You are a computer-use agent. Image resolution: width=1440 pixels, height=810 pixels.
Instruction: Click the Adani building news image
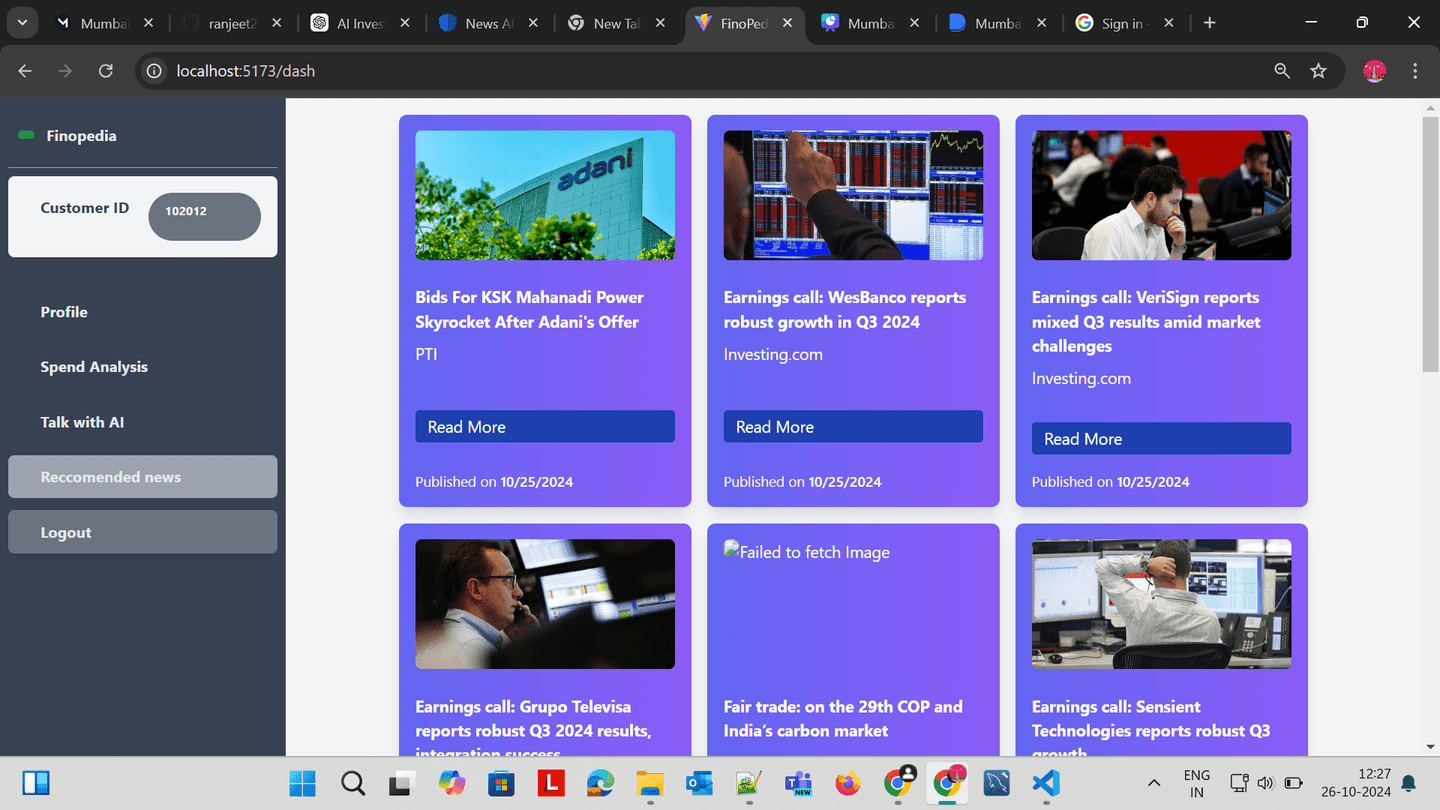pos(545,195)
